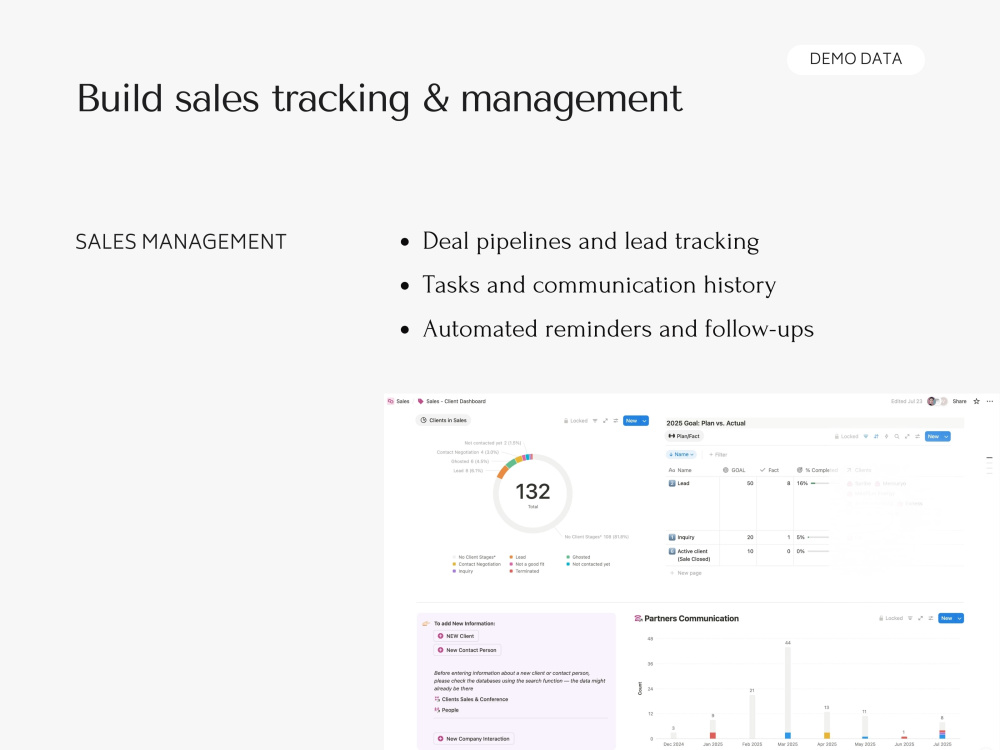Select the Clients in Sales view tab

point(443,420)
